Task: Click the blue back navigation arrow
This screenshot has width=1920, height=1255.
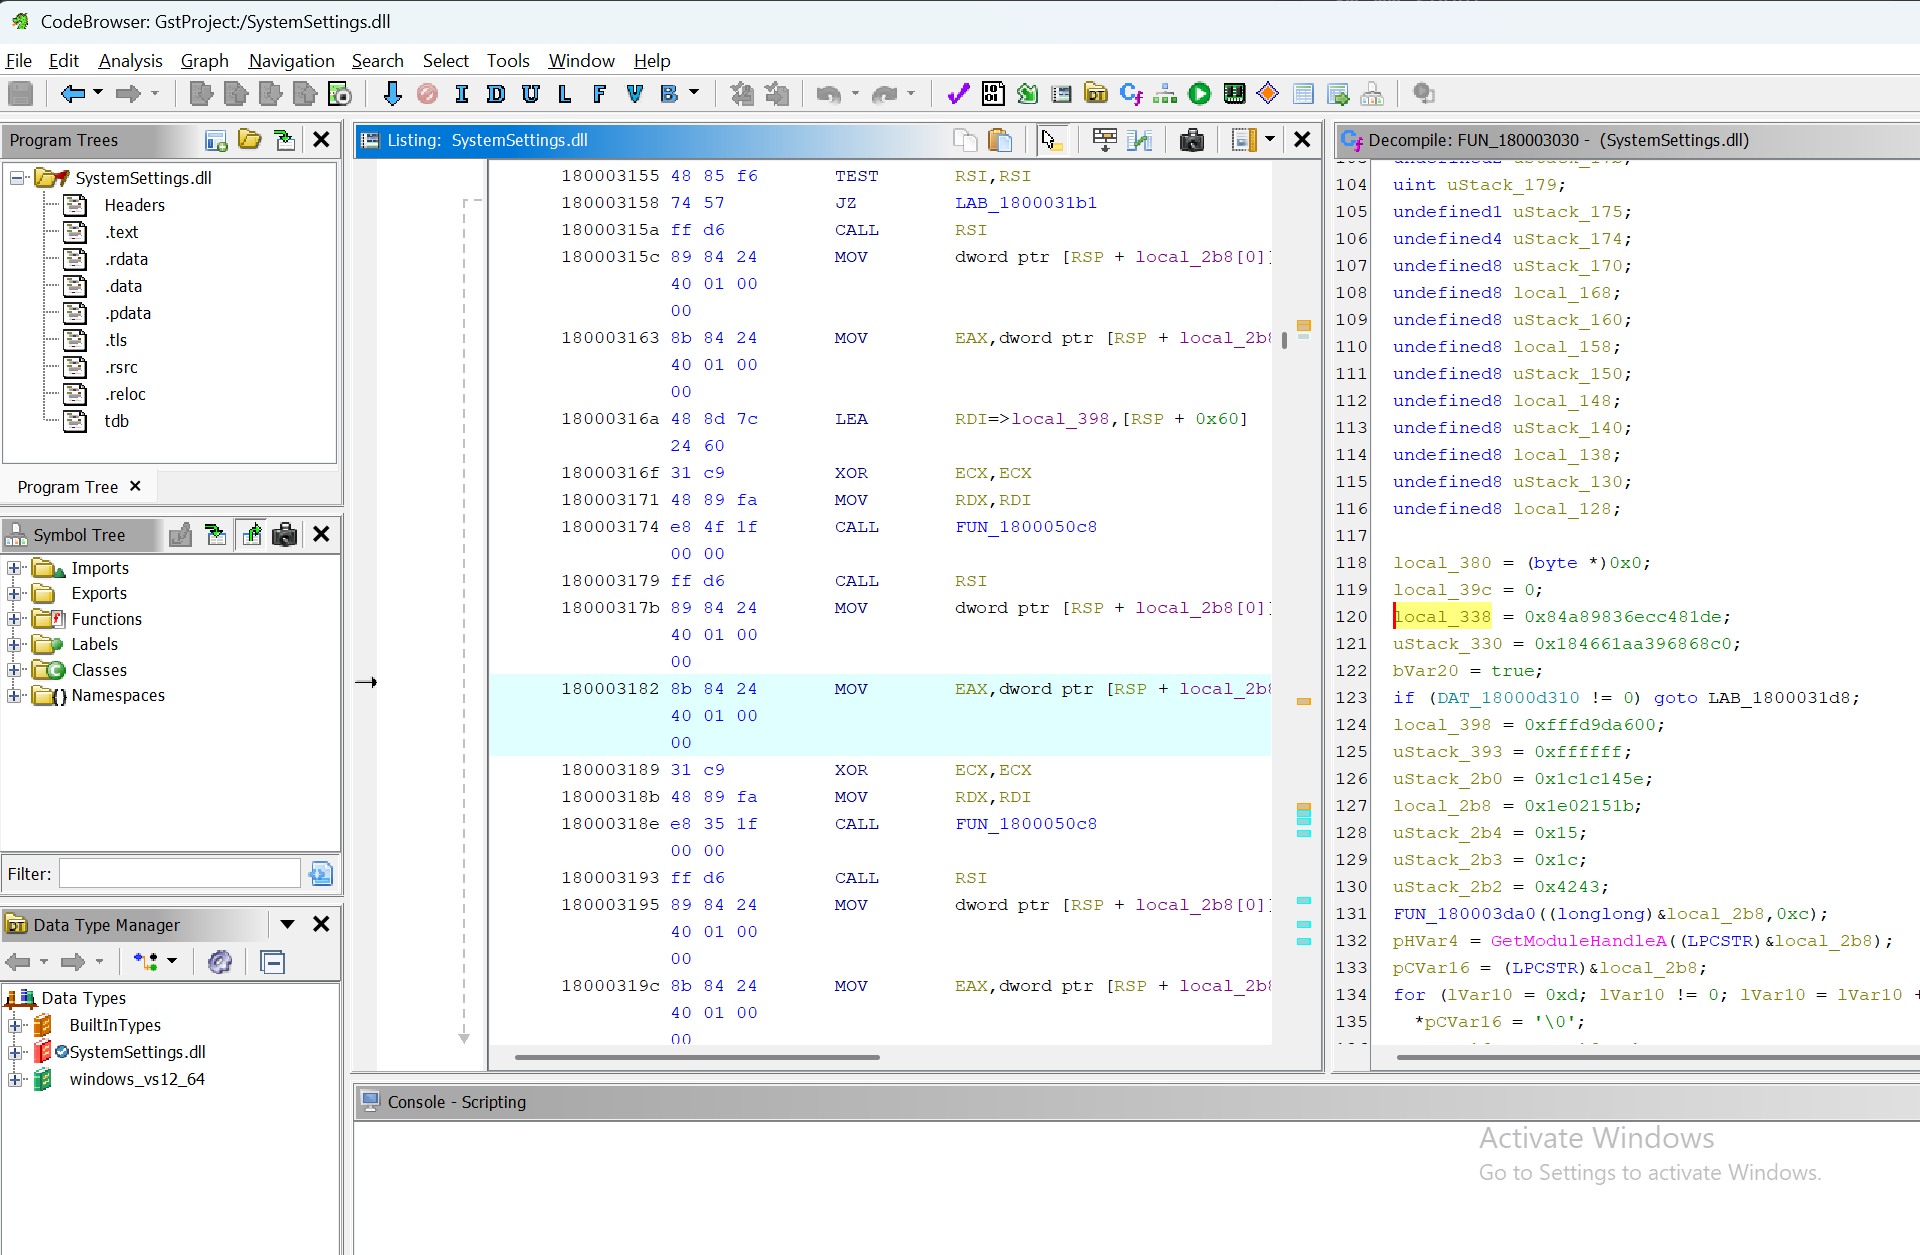Action: 73,94
